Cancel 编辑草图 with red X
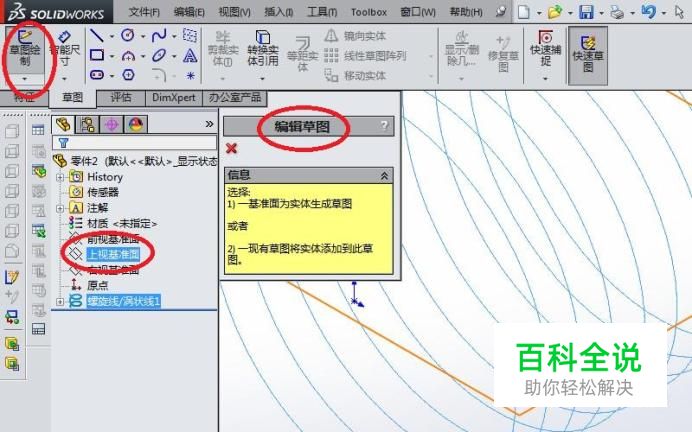Viewport: 692px width, 432px height. [231, 148]
